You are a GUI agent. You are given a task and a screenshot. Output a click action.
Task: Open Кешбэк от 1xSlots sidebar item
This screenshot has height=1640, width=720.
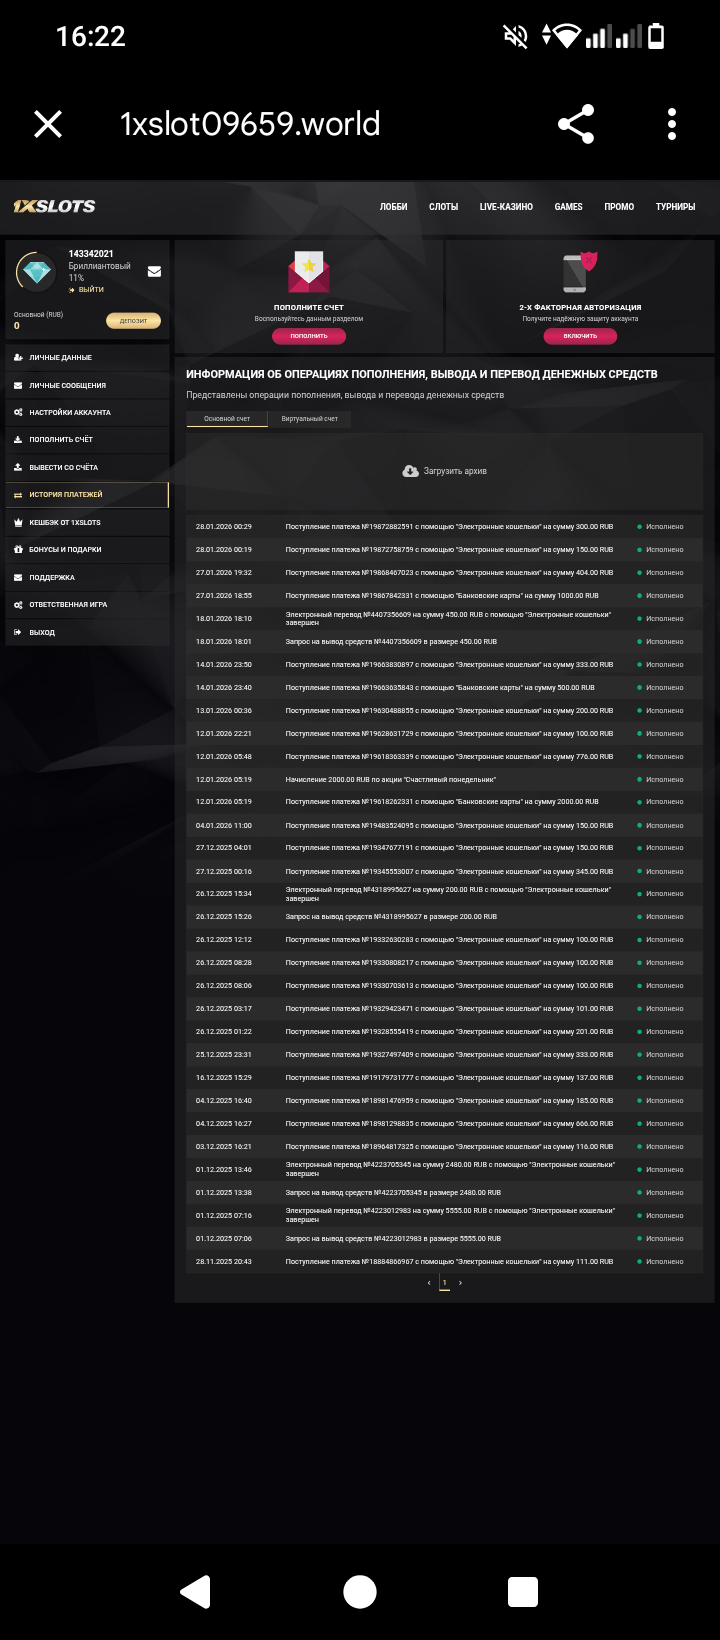87,522
